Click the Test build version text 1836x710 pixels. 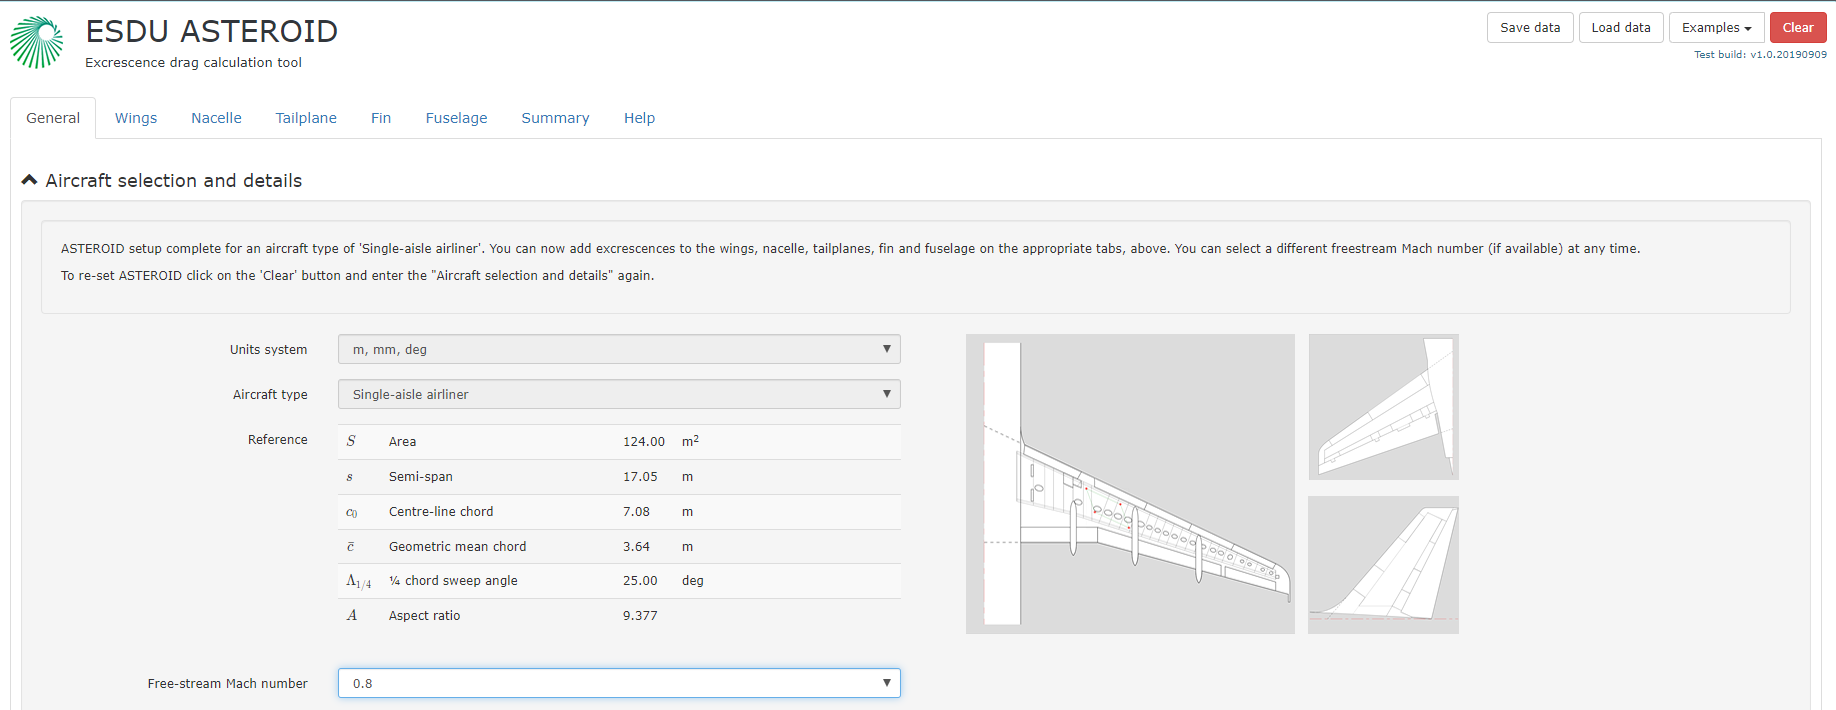(x=1760, y=55)
